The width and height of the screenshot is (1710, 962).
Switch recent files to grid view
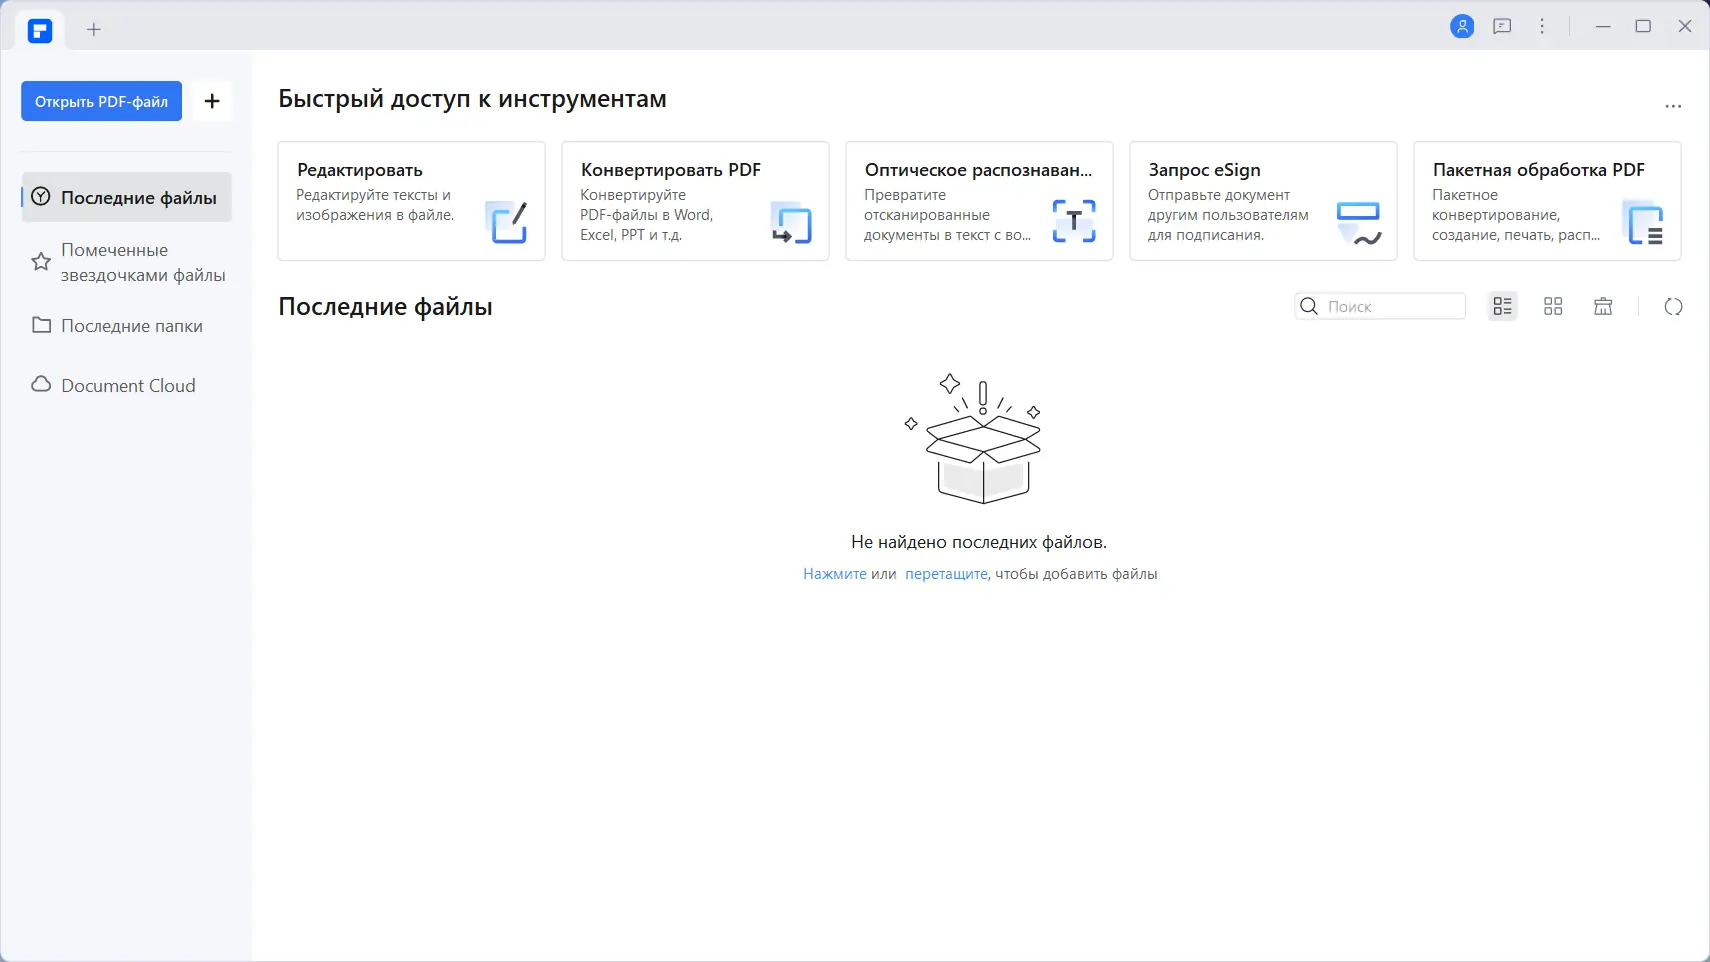1552,306
